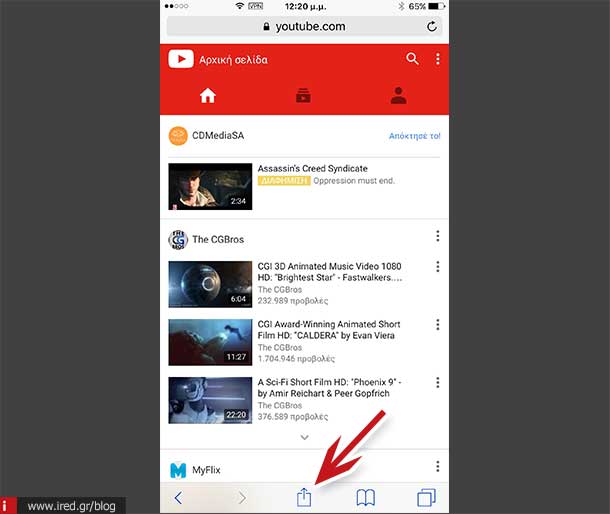Viewport: 610px width, 514px height.
Task: Tap the Oppression must end. ad text
Action: click(x=354, y=181)
